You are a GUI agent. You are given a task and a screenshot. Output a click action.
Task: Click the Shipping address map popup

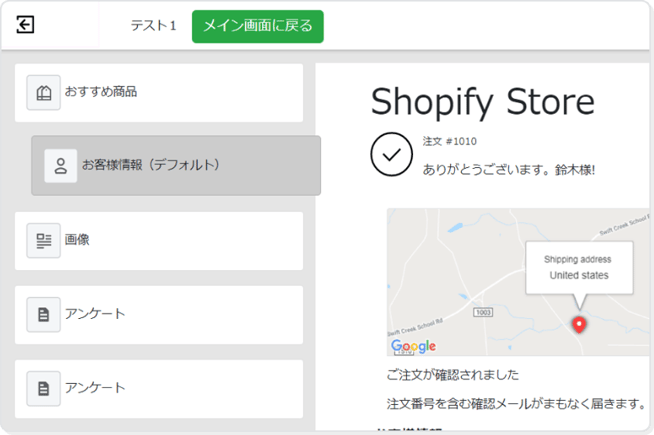click(579, 267)
